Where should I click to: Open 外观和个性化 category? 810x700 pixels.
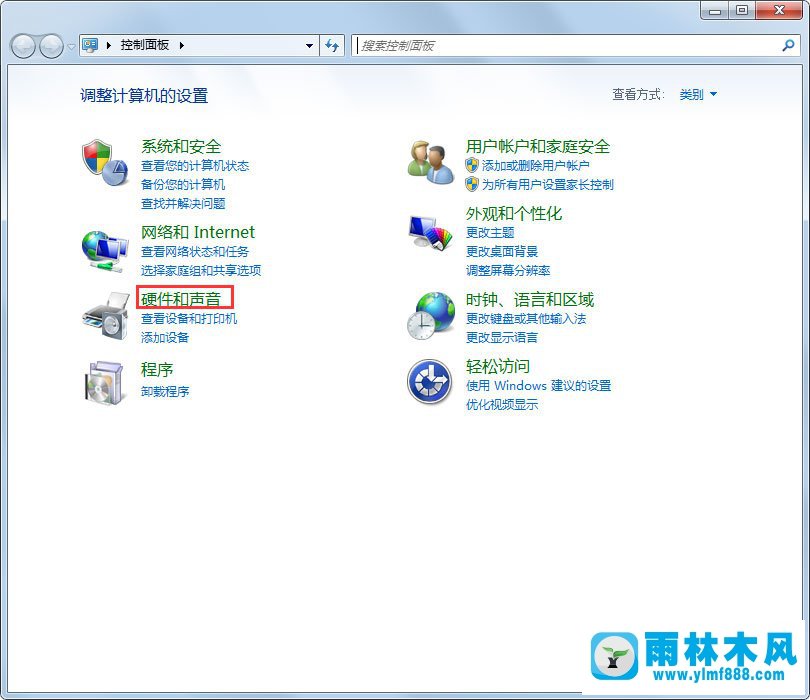click(513, 213)
